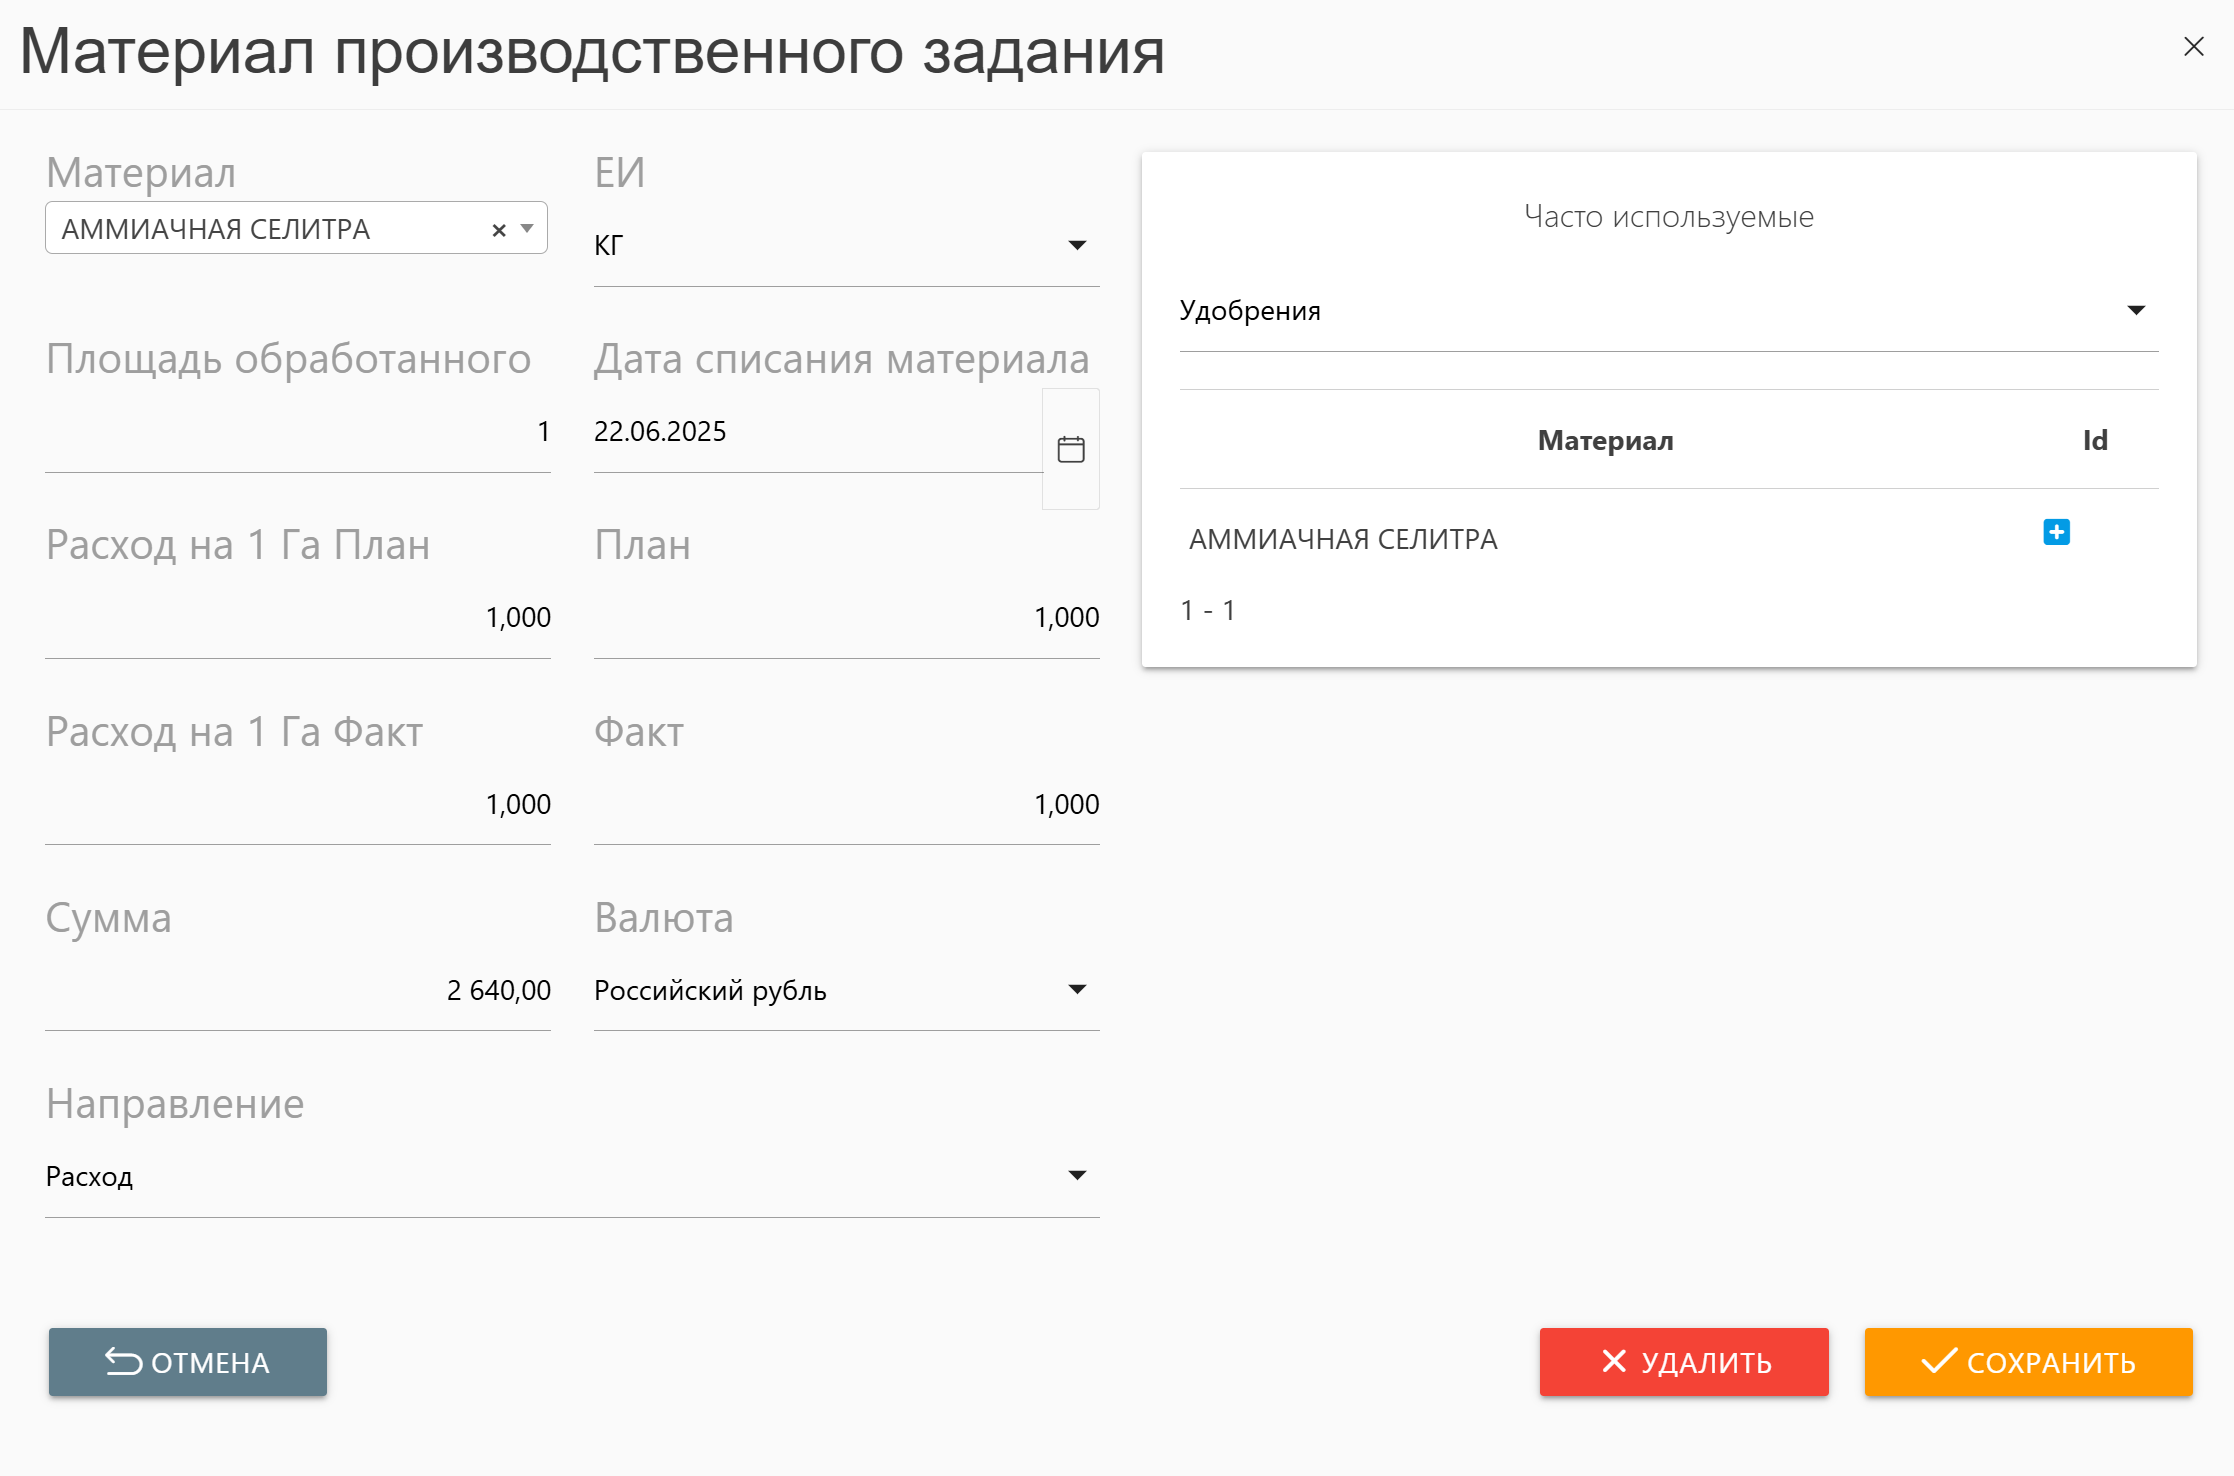
Task: Click the Материал column header
Action: click(x=1604, y=441)
